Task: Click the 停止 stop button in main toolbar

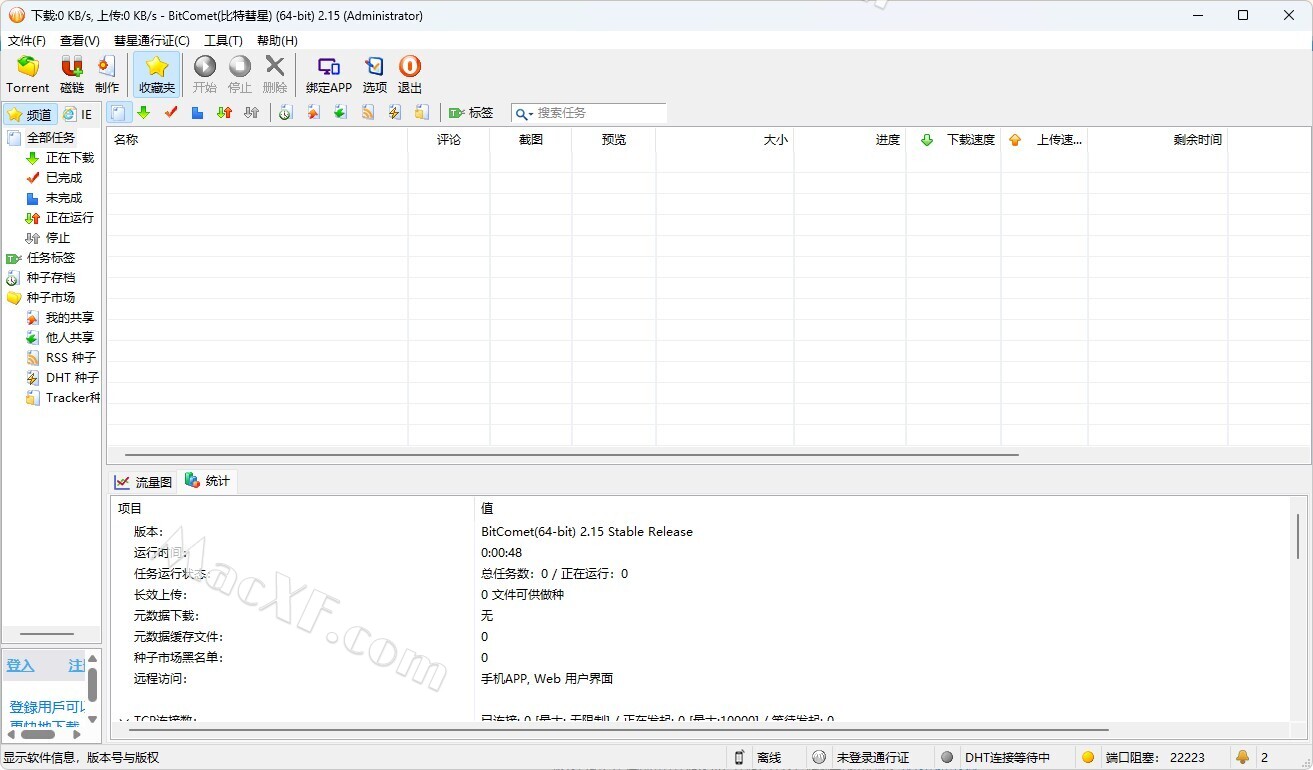Action: tap(240, 75)
